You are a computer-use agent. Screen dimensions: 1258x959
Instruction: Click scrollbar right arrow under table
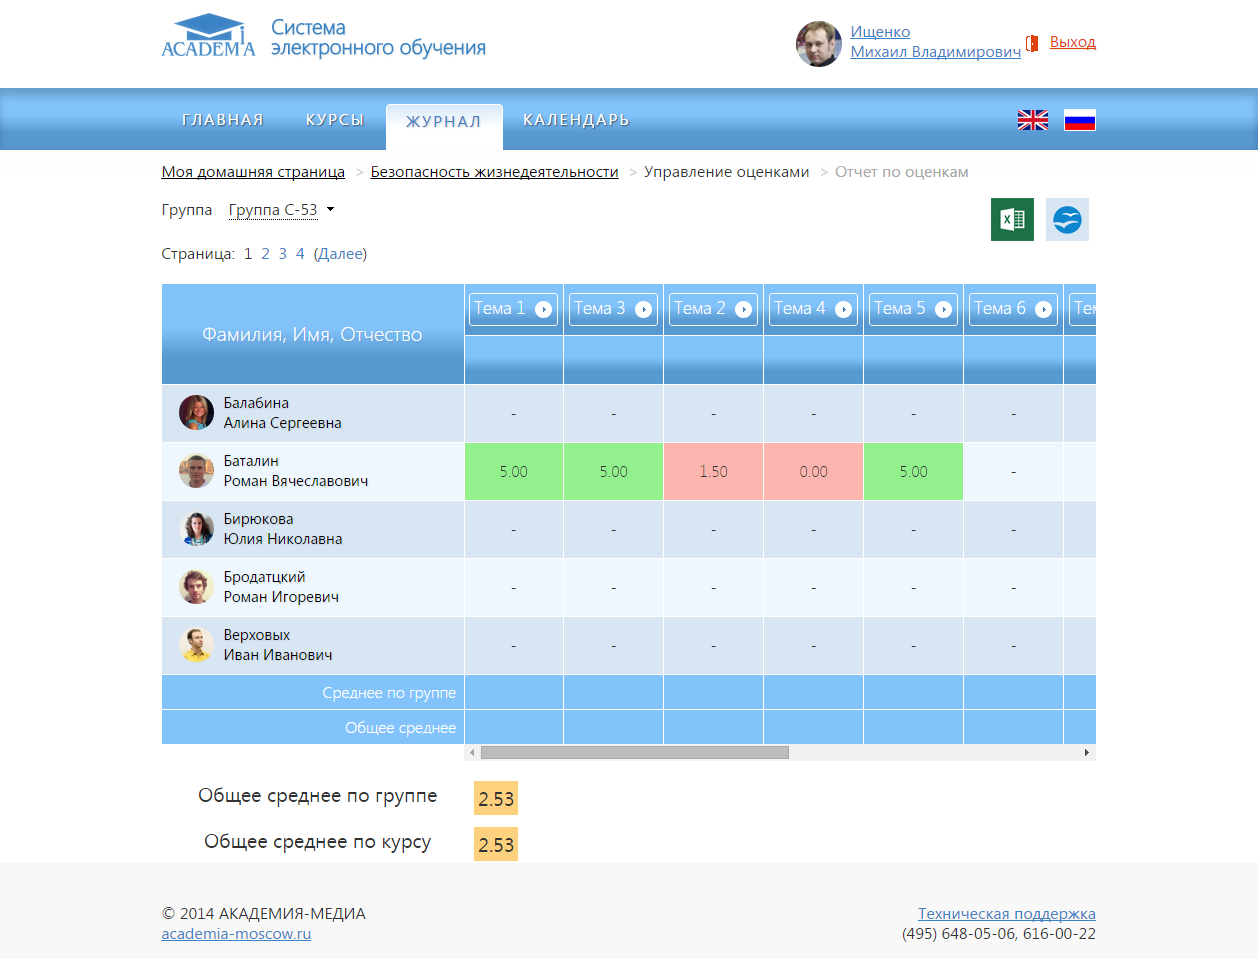pyautogui.click(x=1086, y=752)
